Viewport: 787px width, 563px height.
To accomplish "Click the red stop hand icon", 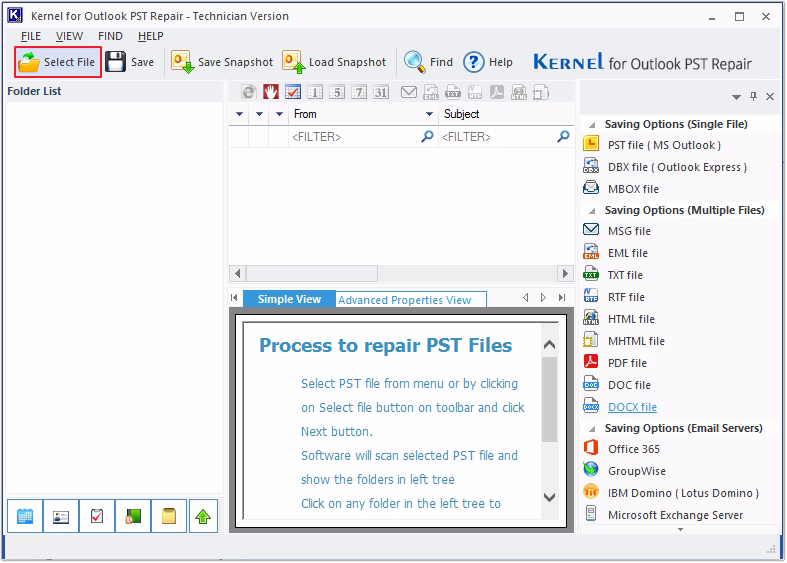I will point(271,92).
